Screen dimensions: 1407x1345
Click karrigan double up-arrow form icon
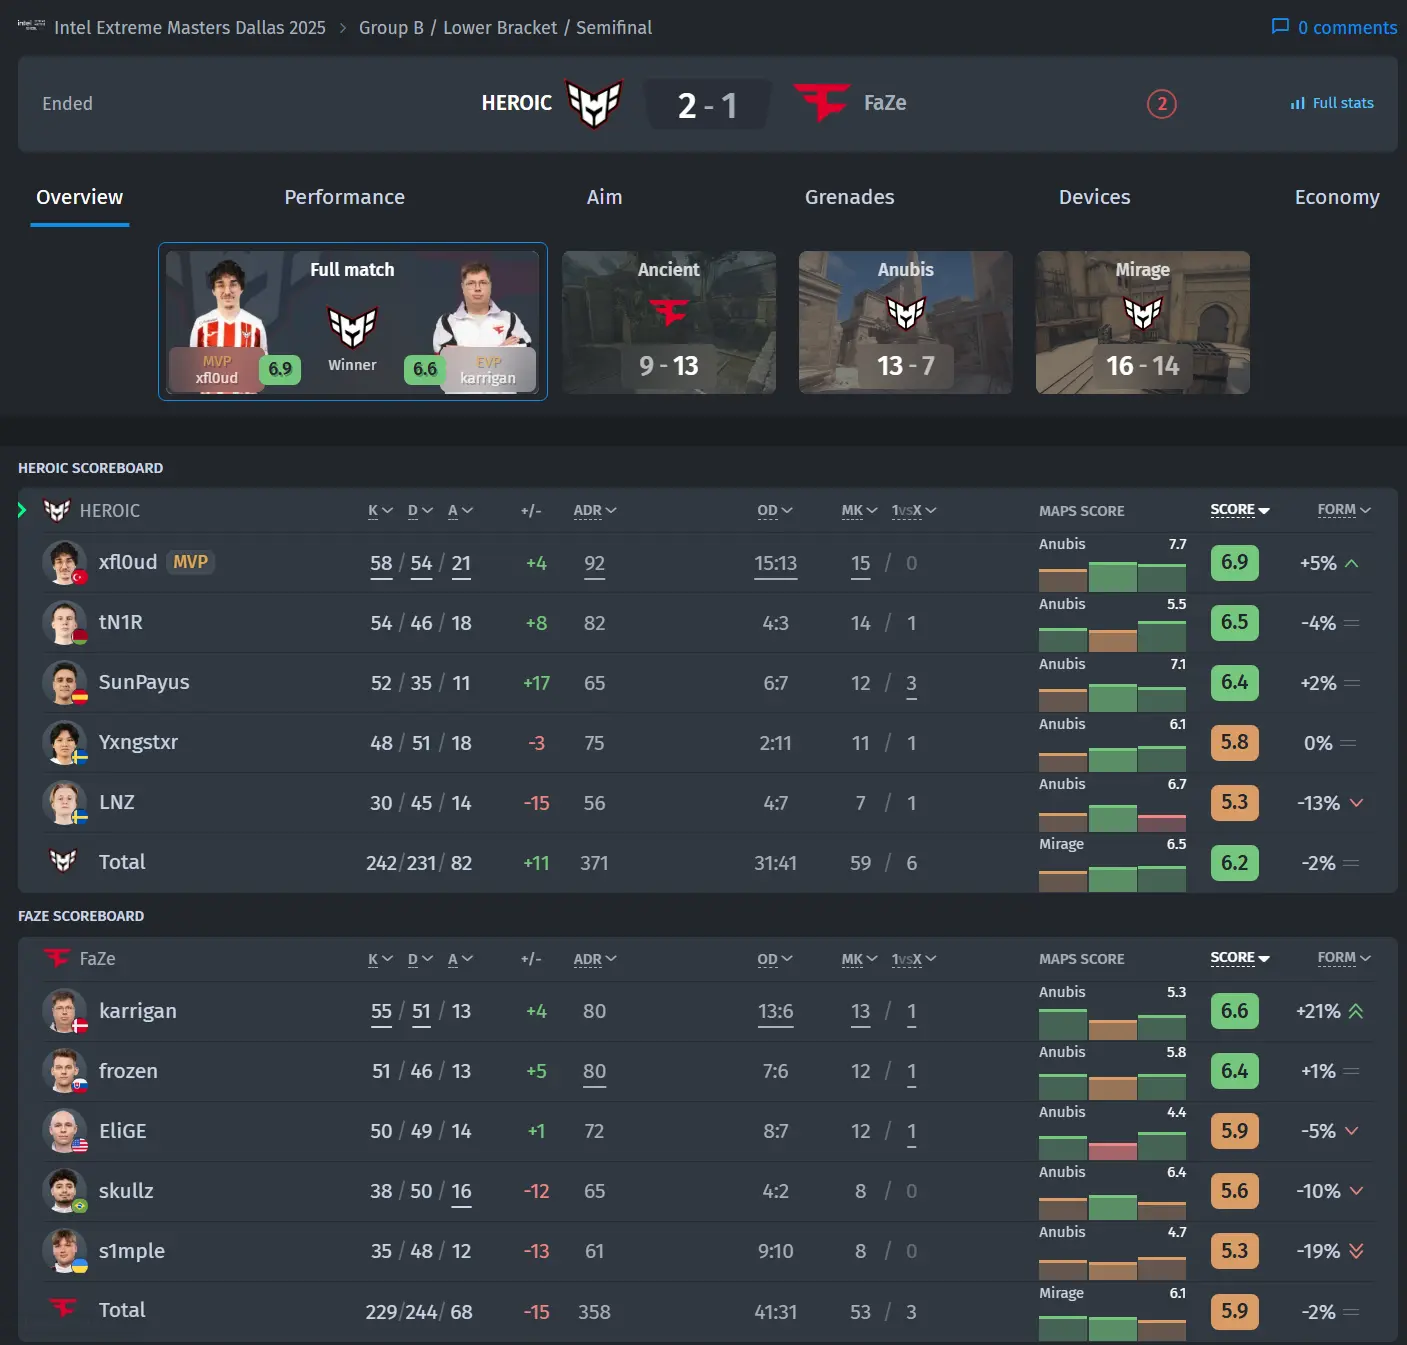(x=1356, y=1011)
